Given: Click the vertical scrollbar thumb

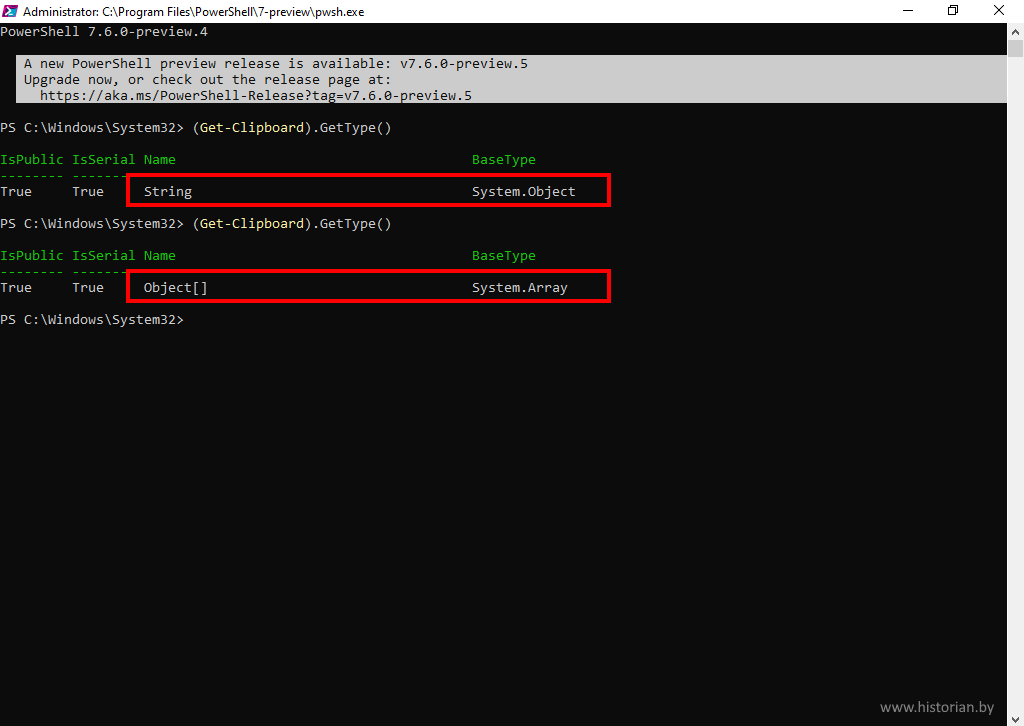Looking at the screenshot, I should coord(1015,50).
